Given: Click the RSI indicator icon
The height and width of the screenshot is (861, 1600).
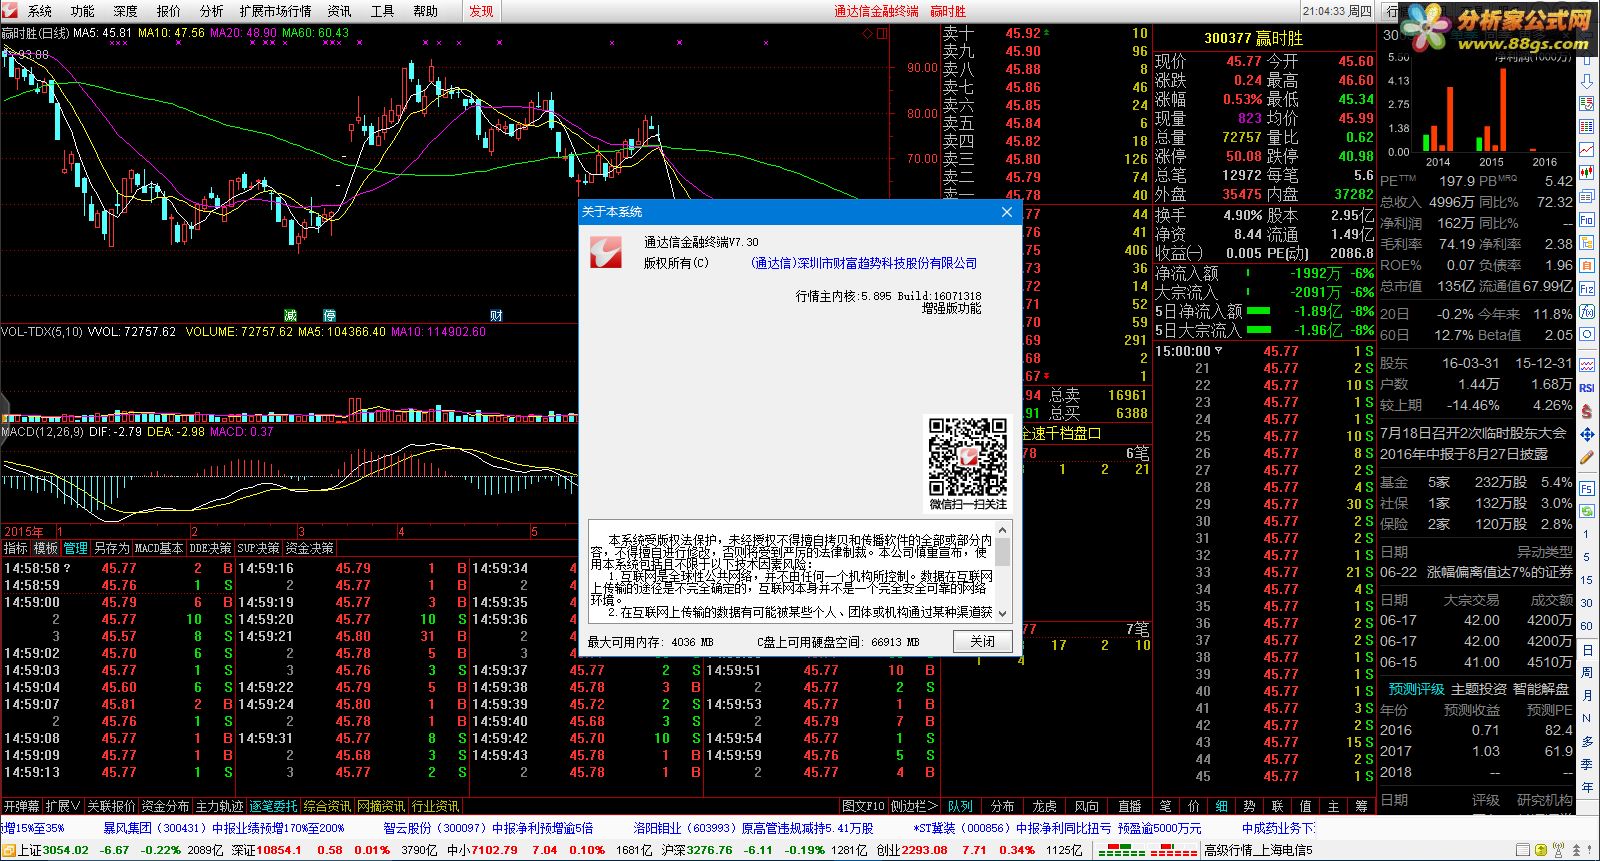Looking at the screenshot, I should (1586, 388).
